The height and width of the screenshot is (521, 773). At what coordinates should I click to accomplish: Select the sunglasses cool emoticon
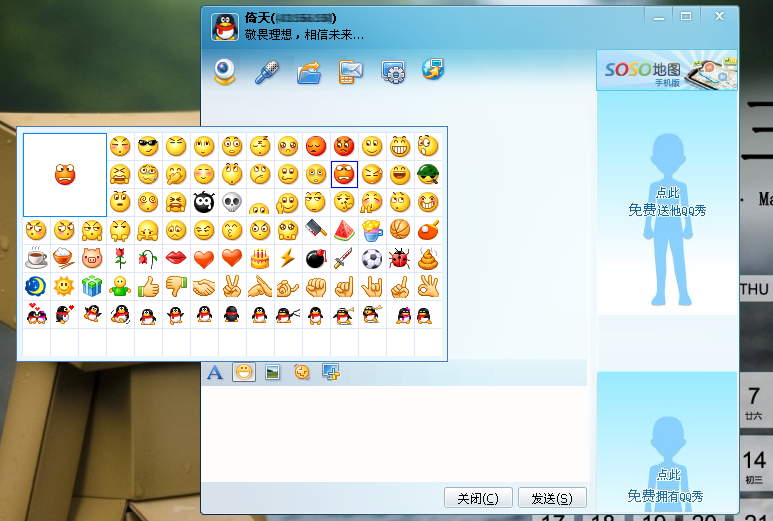click(148, 146)
